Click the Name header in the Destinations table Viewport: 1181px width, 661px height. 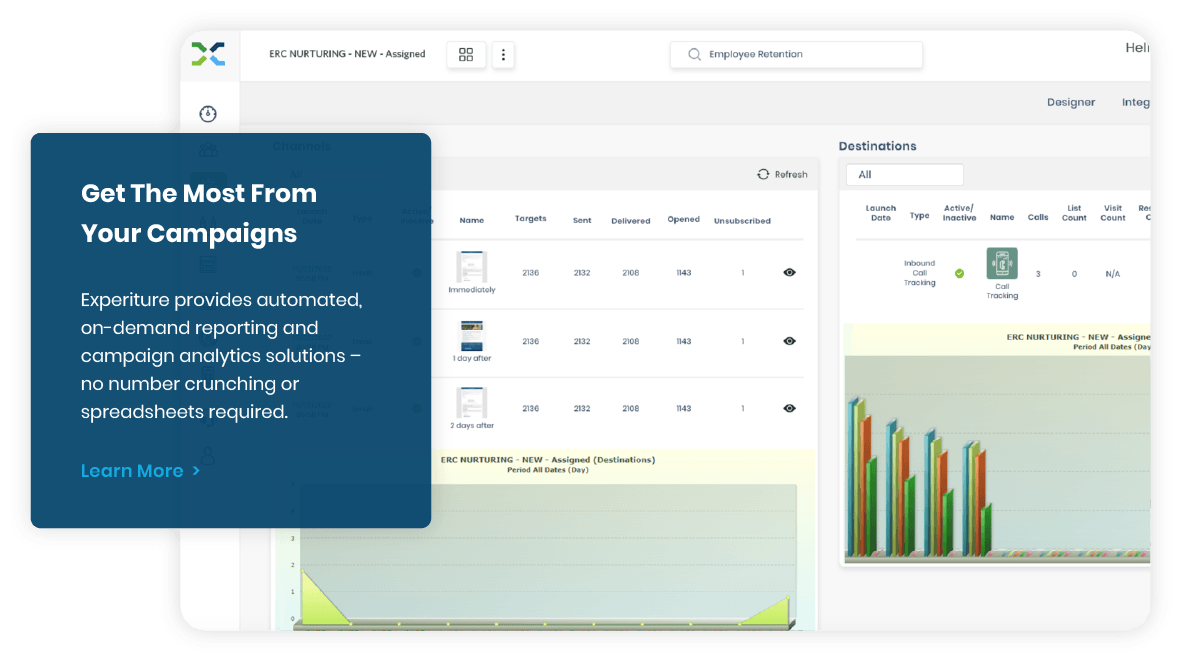tap(1002, 218)
